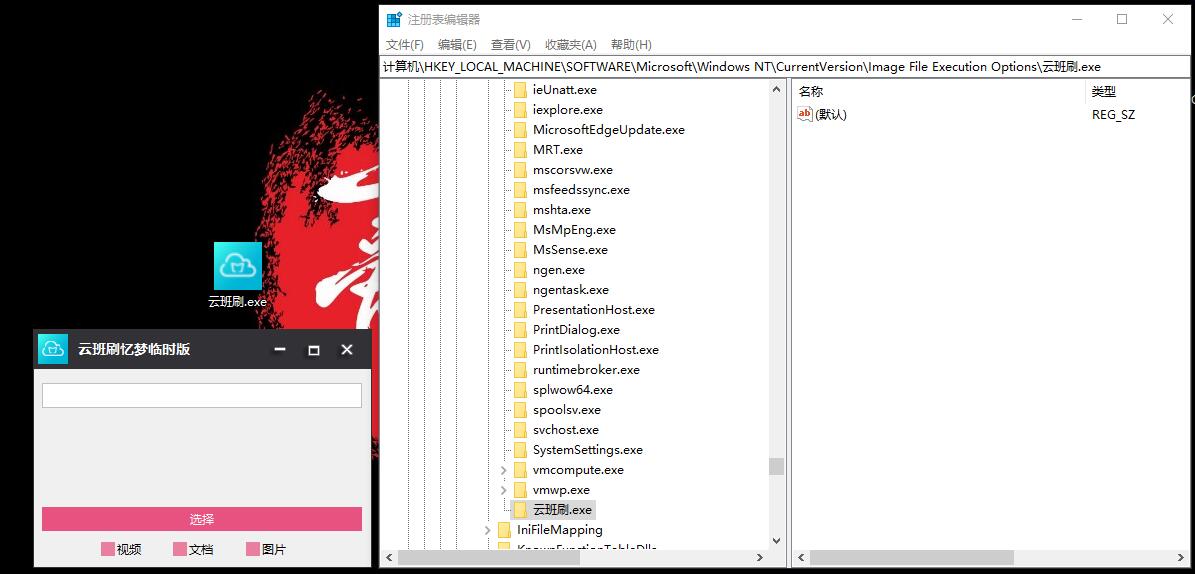1195x574 pixels.
Task: Select the MsSense.exe folder icon
Action: pos(520,249)
